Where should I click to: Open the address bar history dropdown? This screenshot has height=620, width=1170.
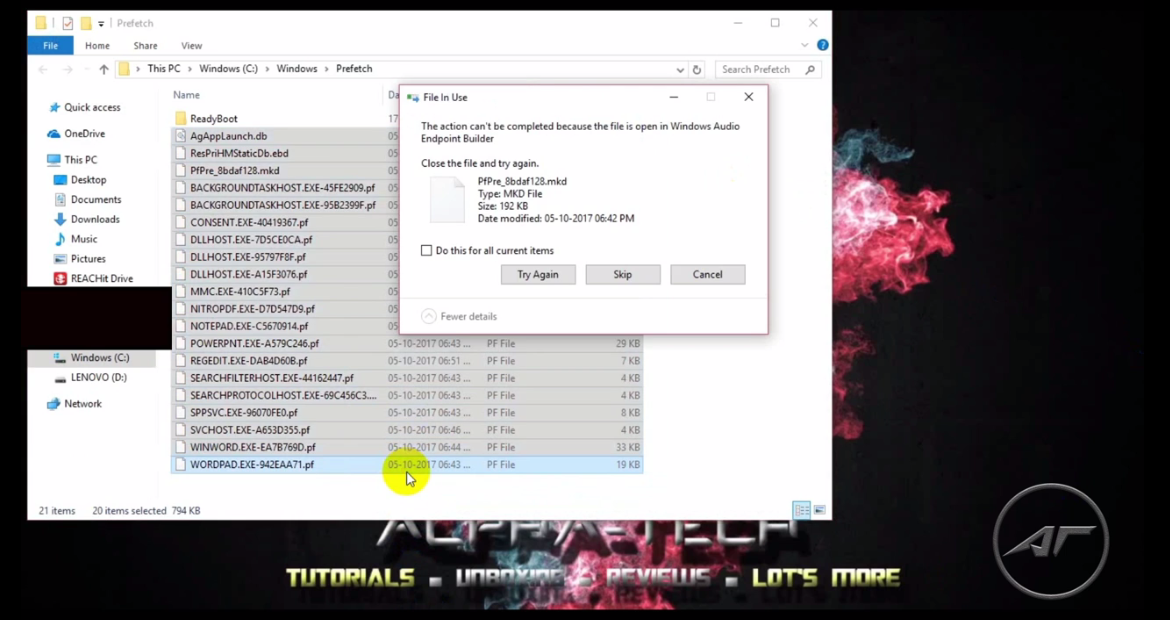click(x=680, y=69)
